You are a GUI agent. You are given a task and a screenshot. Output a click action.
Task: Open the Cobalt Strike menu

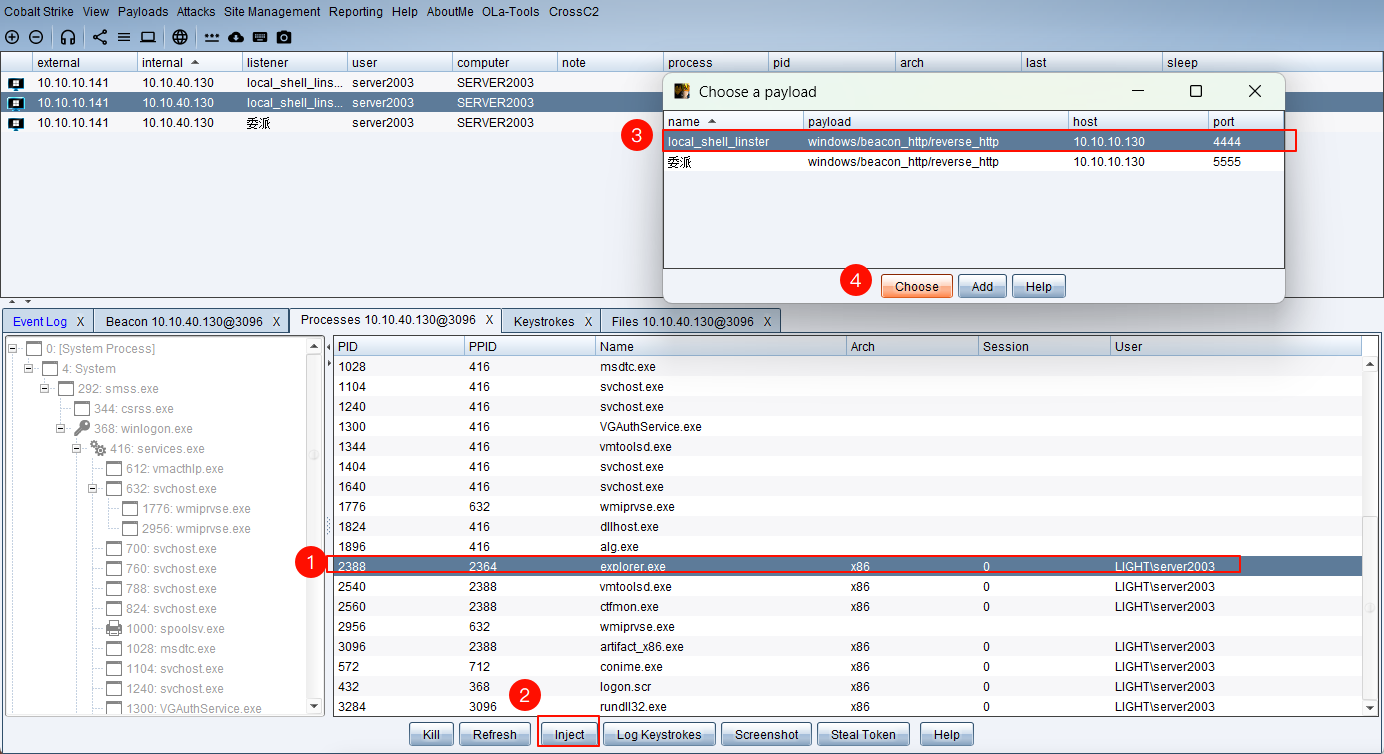coord(38,12)
